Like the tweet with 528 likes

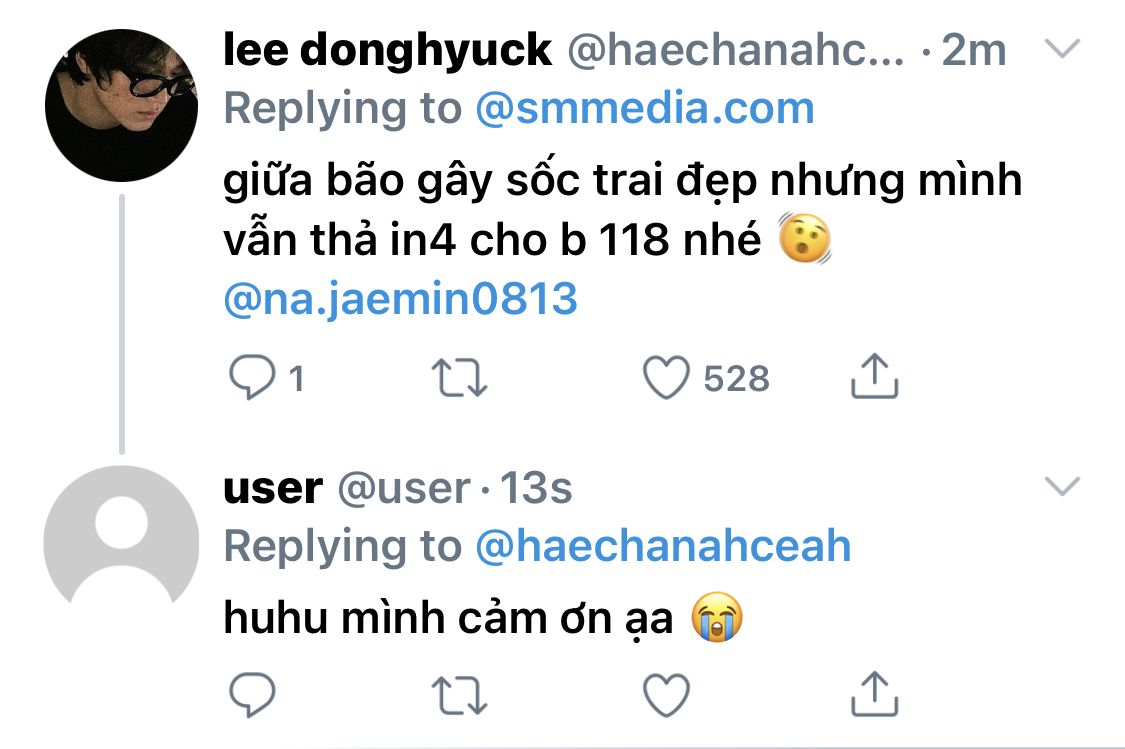666,377
